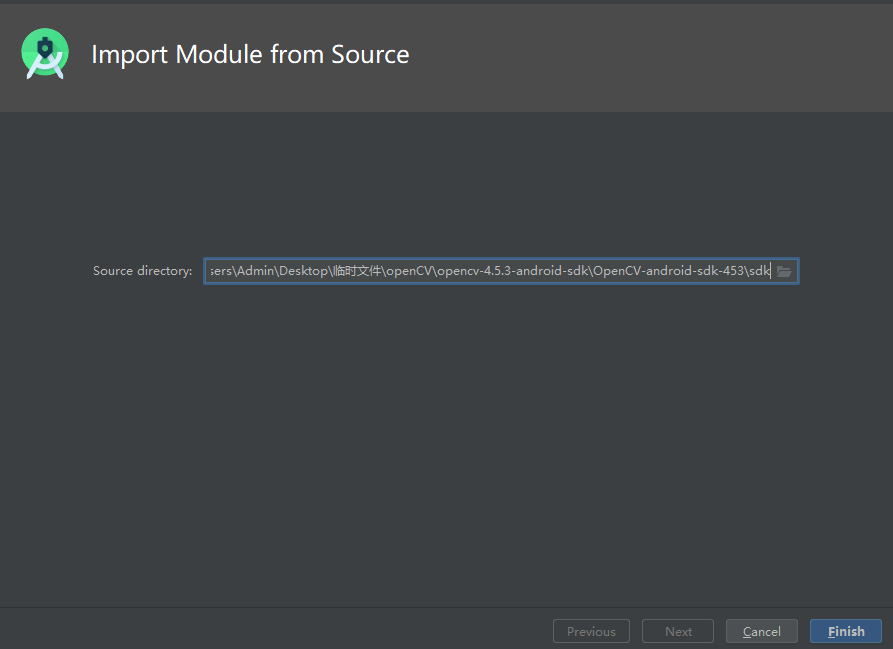Click the Next button
Screen dimensions: 893x649
(x=678, y=631)
